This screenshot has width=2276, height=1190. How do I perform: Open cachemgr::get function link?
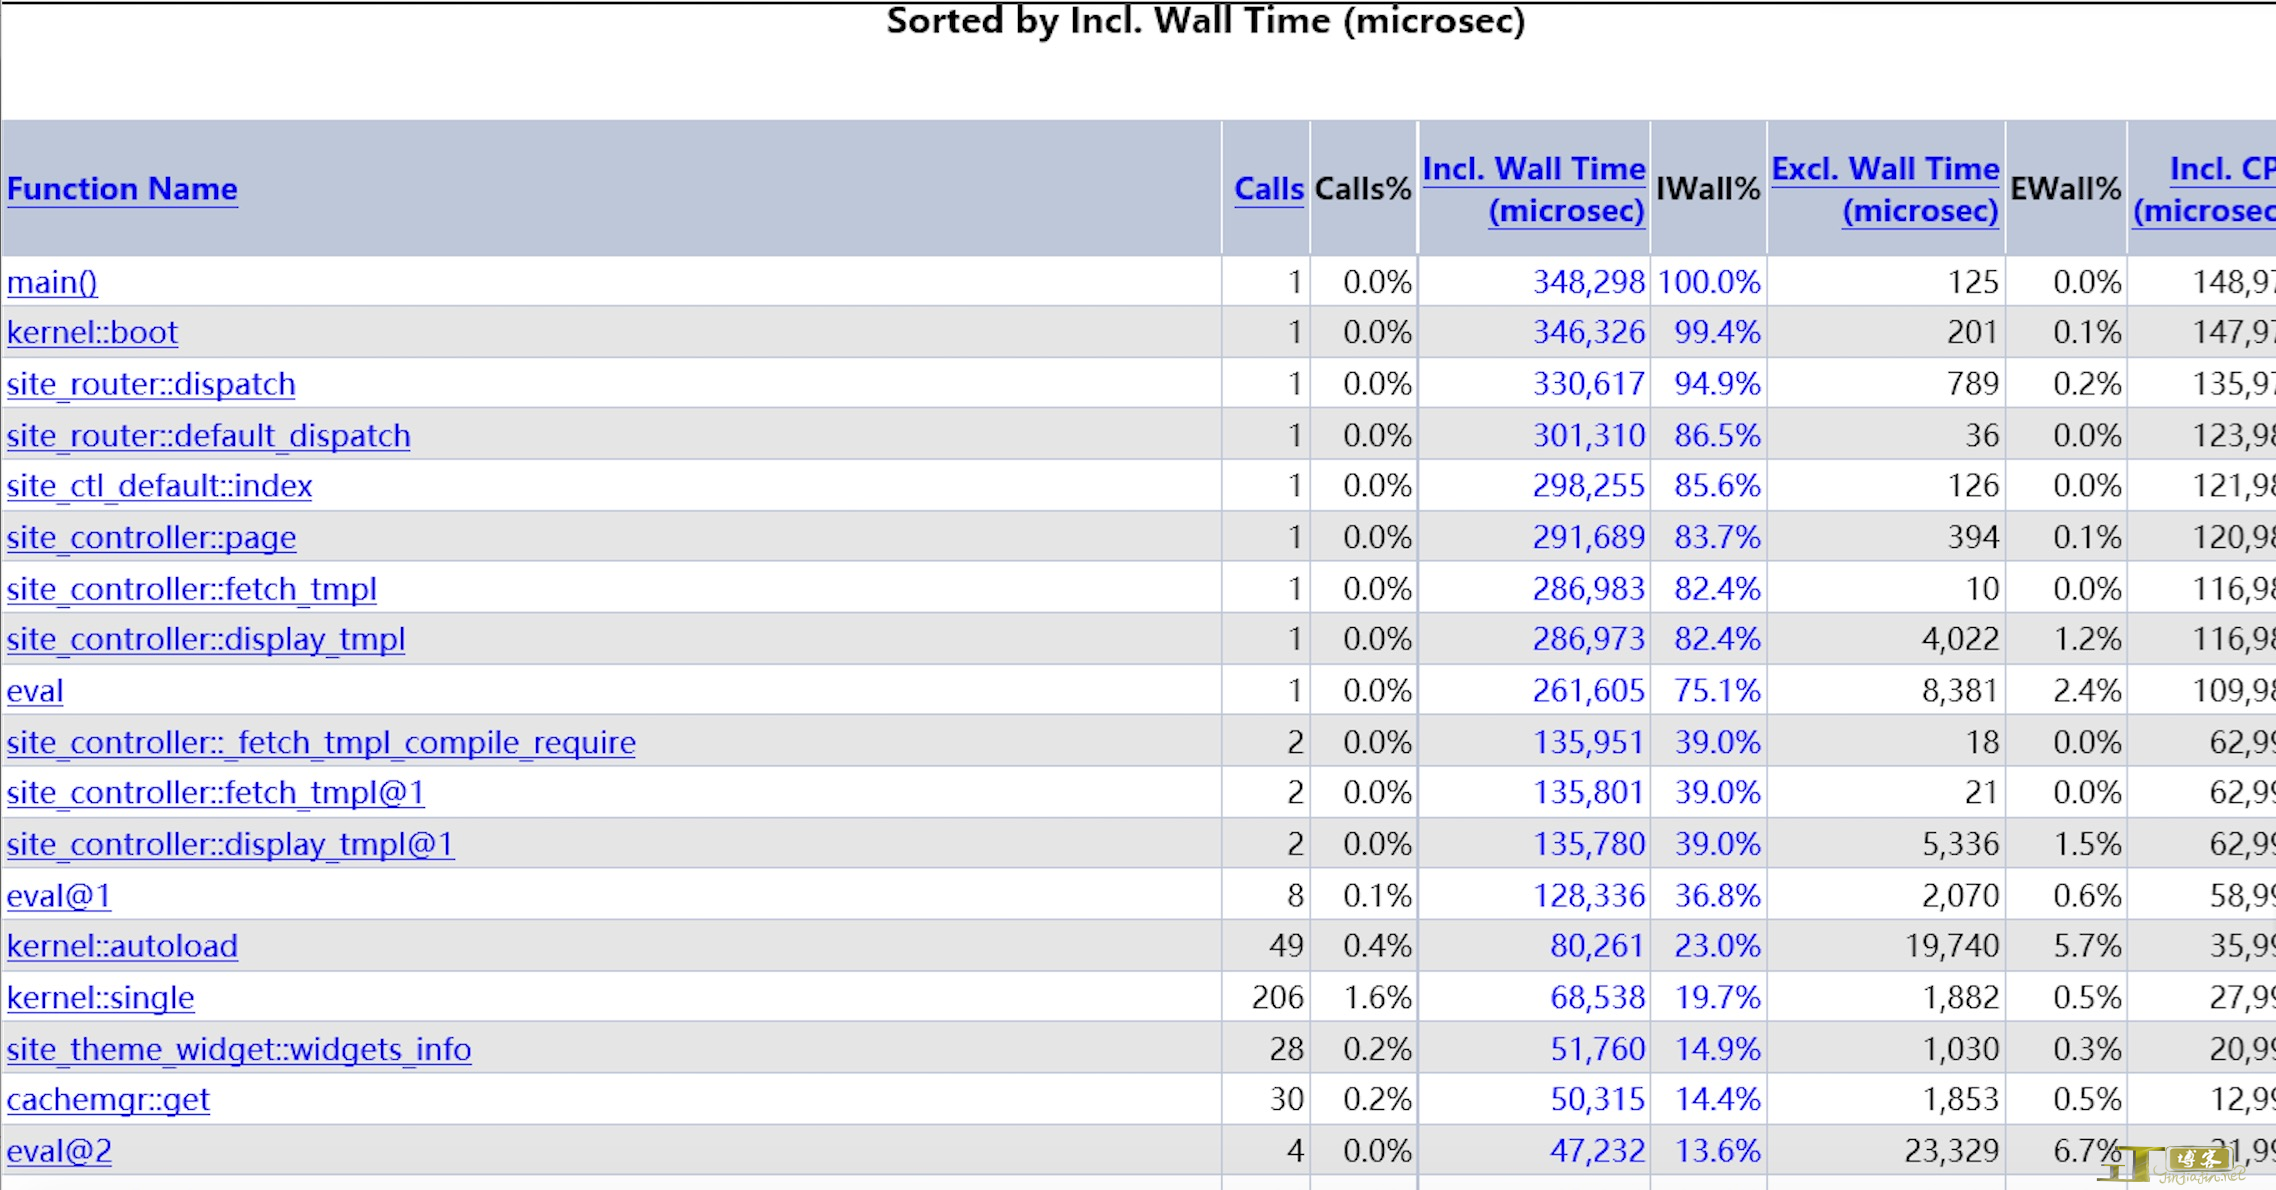point(108,1101)
